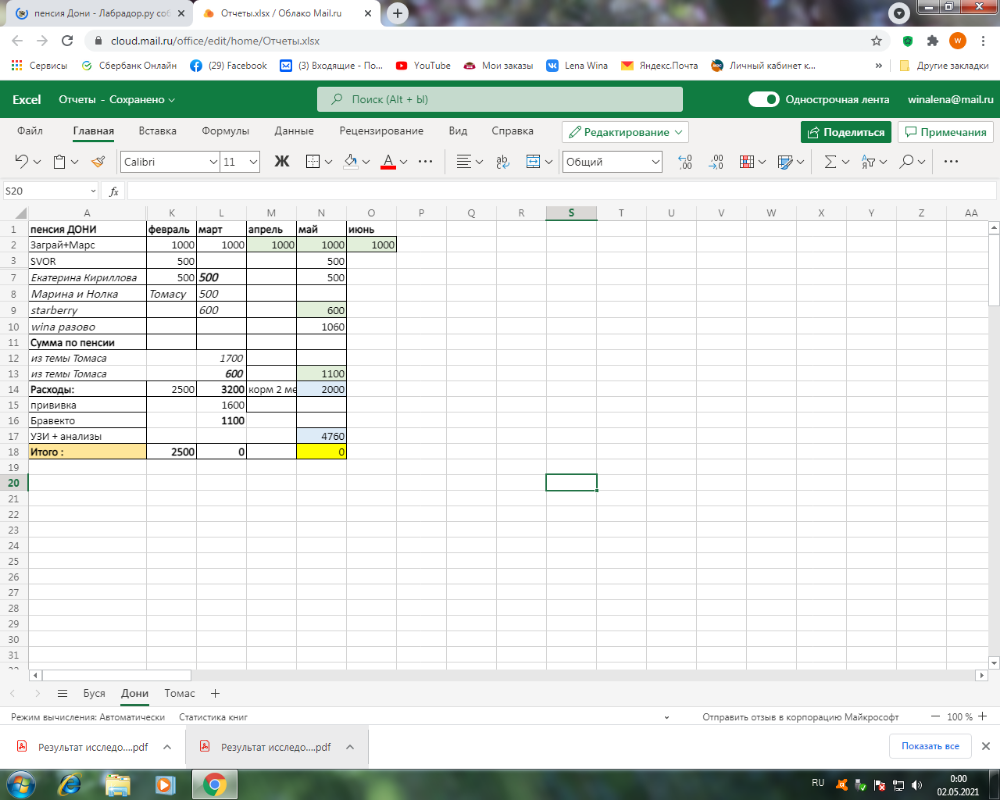The image size is (1000, 800).
Task: Click the Поделиться share button
Action: [845, 132]
